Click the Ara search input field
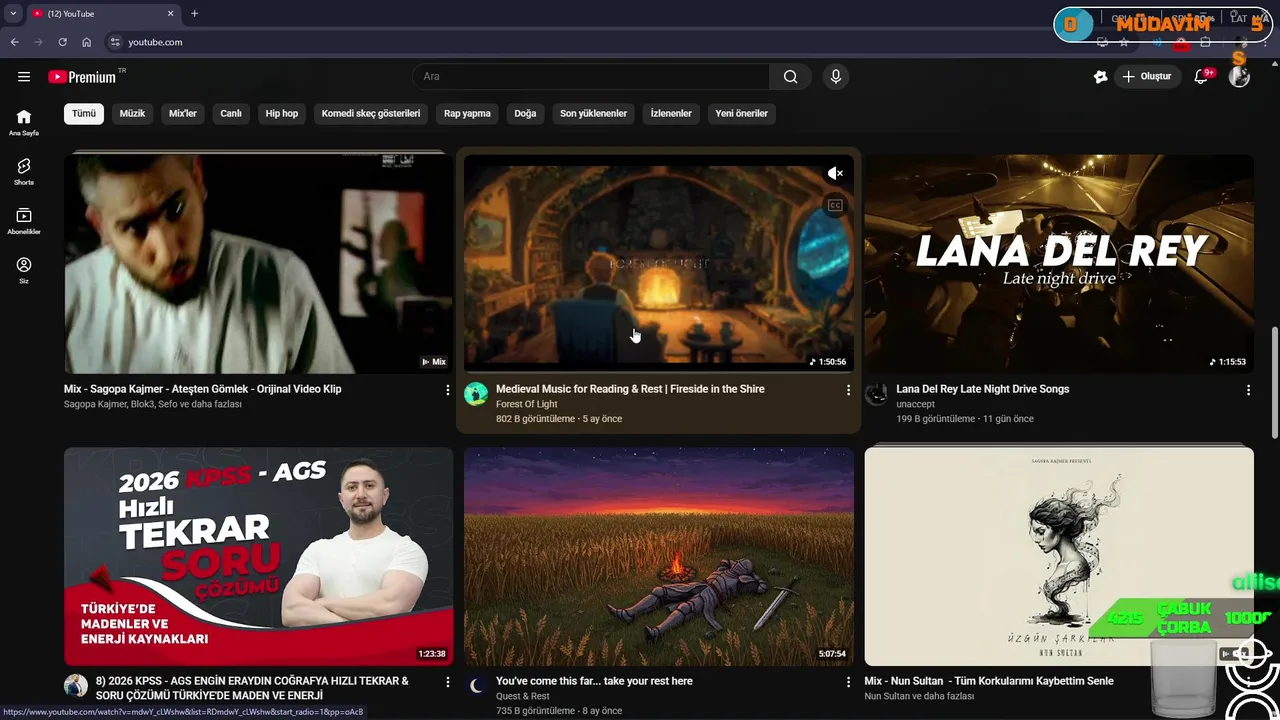 point(591,77)
